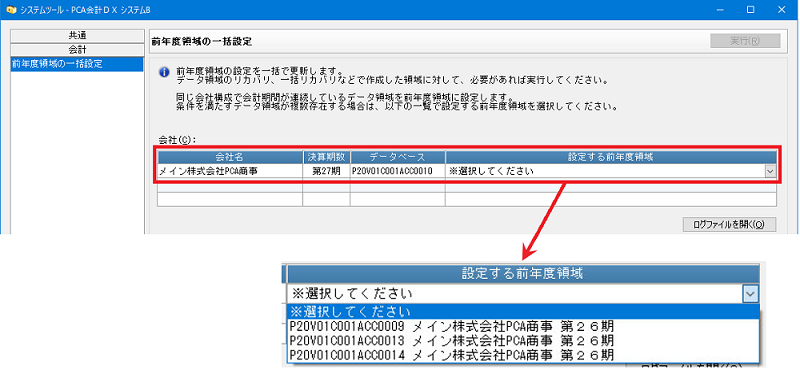Open the 会計 section tab

point(78,50)
